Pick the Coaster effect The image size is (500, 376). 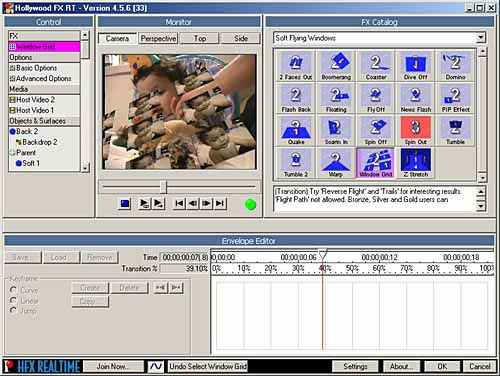coord(376,66)
